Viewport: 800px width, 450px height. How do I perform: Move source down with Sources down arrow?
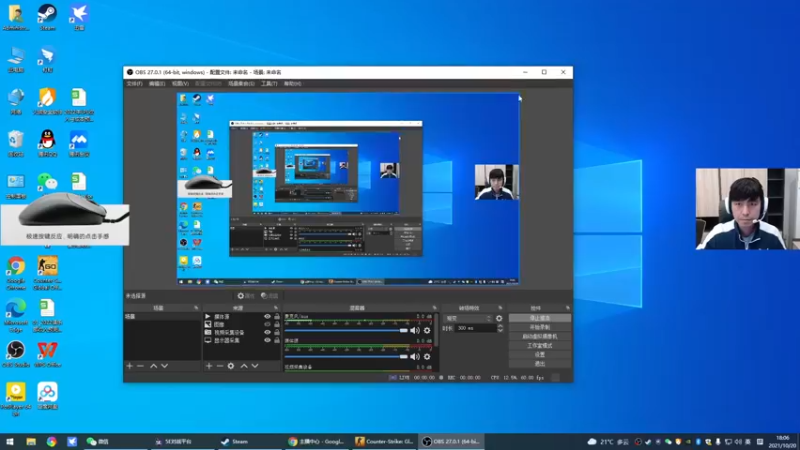tap(255, 366)
